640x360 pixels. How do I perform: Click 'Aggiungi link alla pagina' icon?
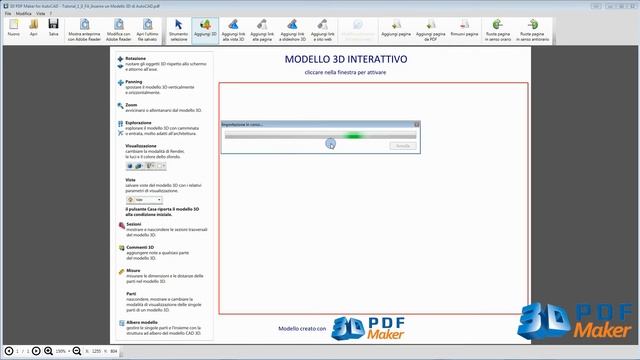262,30
